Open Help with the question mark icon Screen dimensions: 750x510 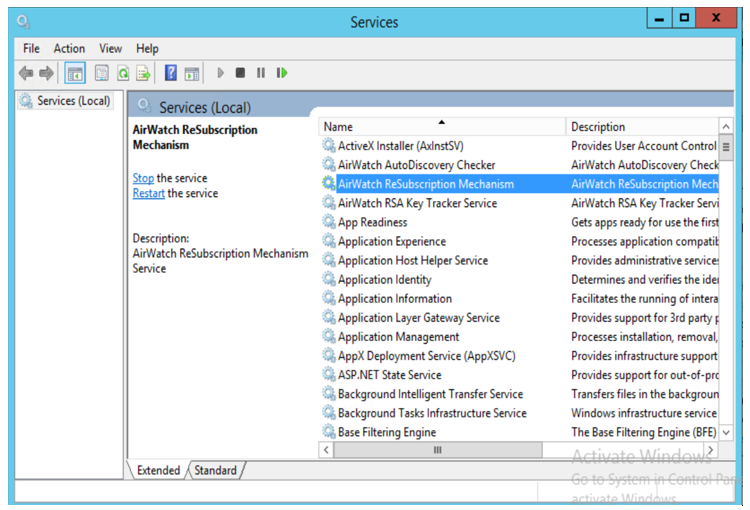pos(171,73)
